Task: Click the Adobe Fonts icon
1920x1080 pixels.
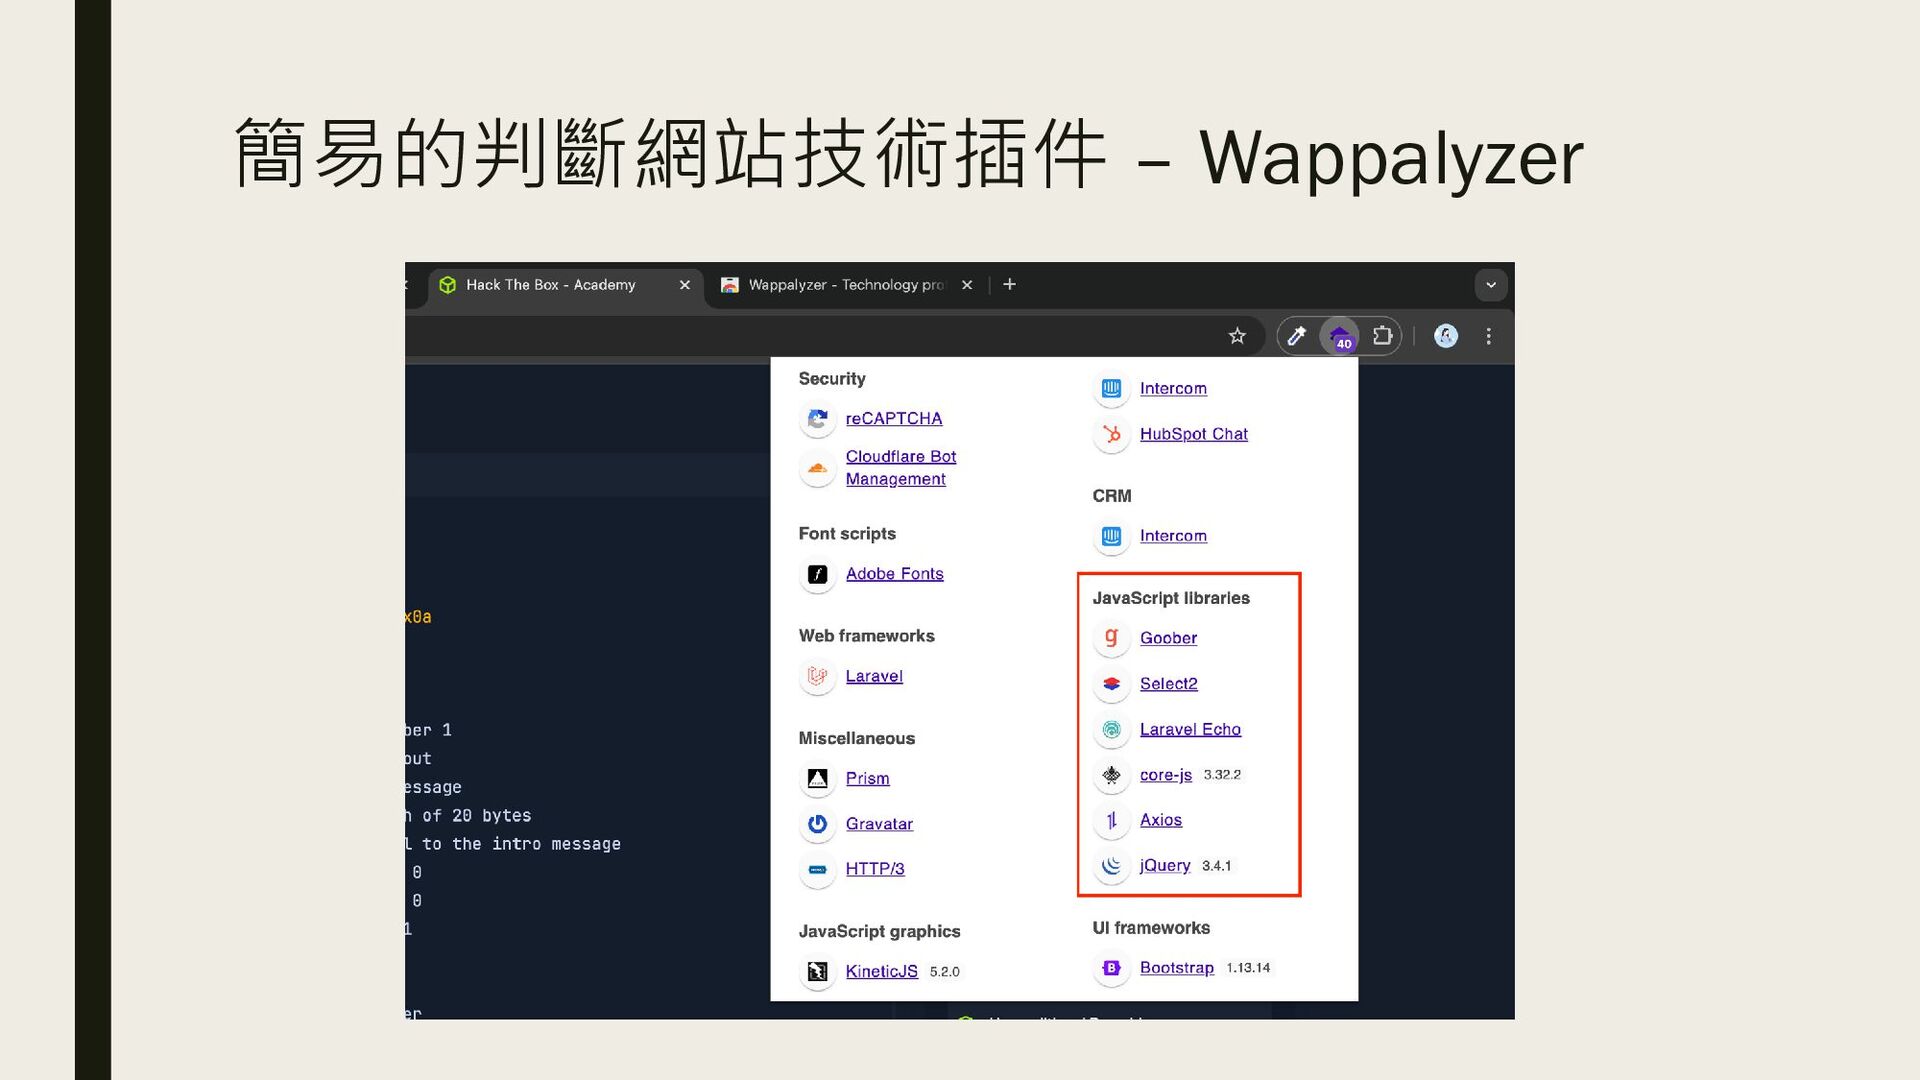Action: point(817,574)
